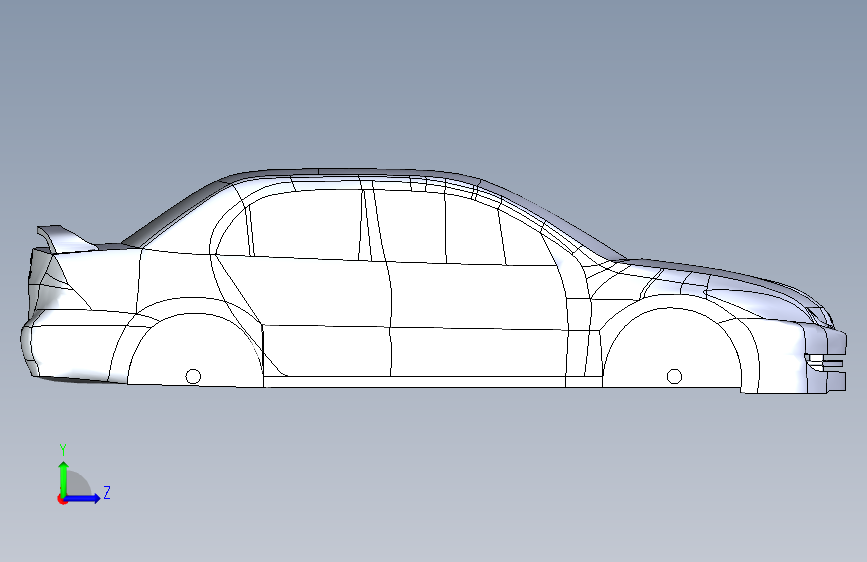Viewport: 867px width, 562px height.
Task: Select the rear door window surface
Action: click(305, 224)
